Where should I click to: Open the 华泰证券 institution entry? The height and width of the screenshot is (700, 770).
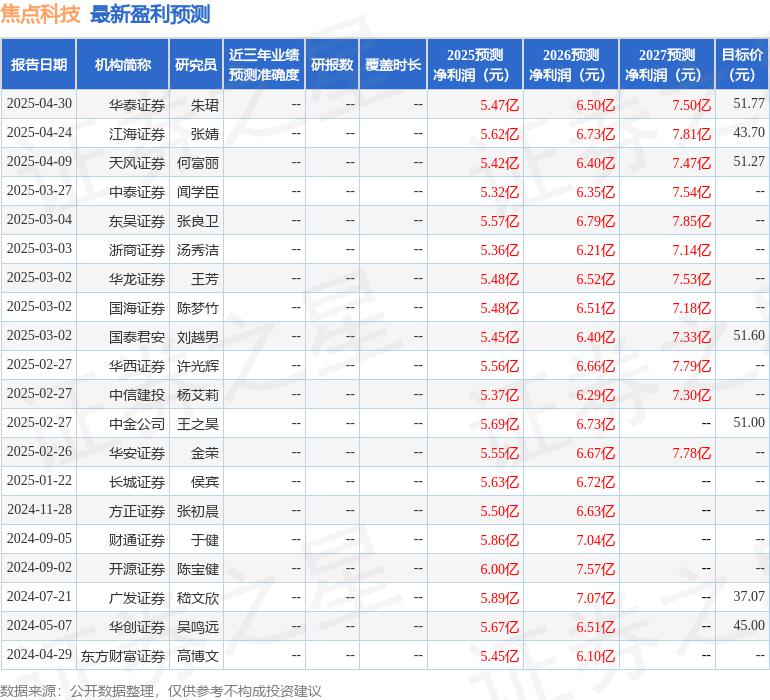click(137, 104)
